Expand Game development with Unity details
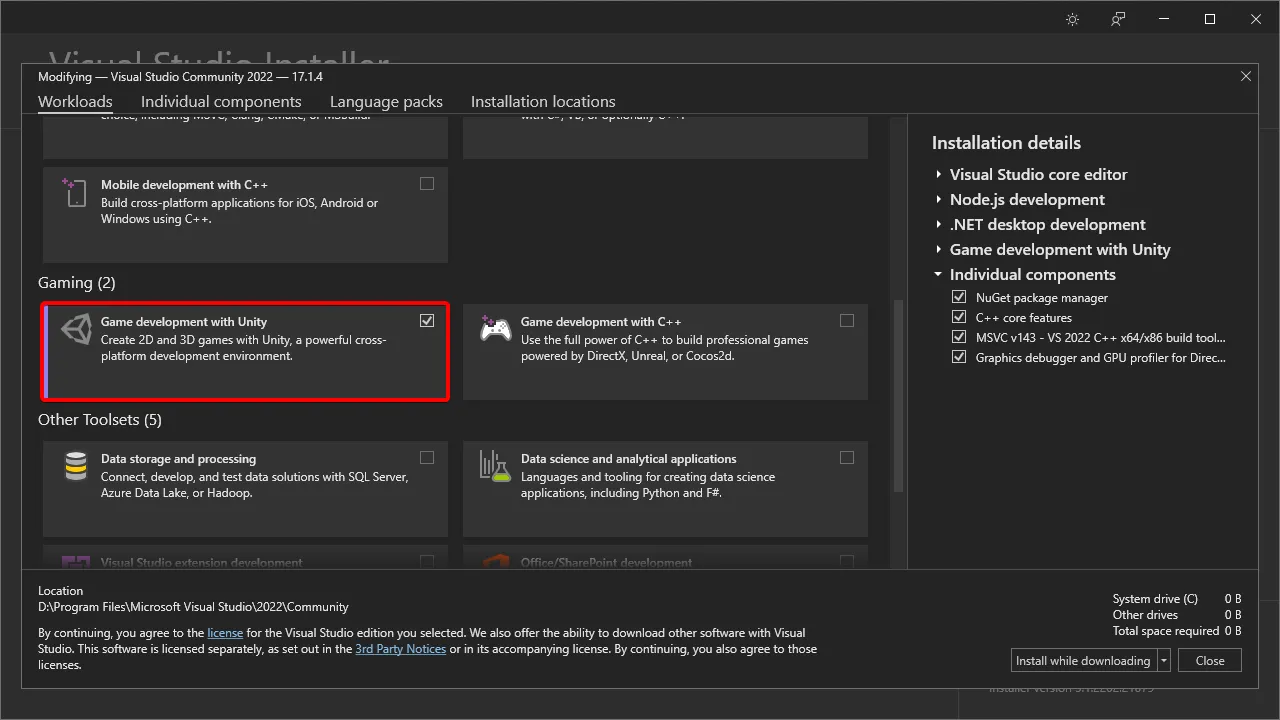1280x720 pixels. [938, 249]
